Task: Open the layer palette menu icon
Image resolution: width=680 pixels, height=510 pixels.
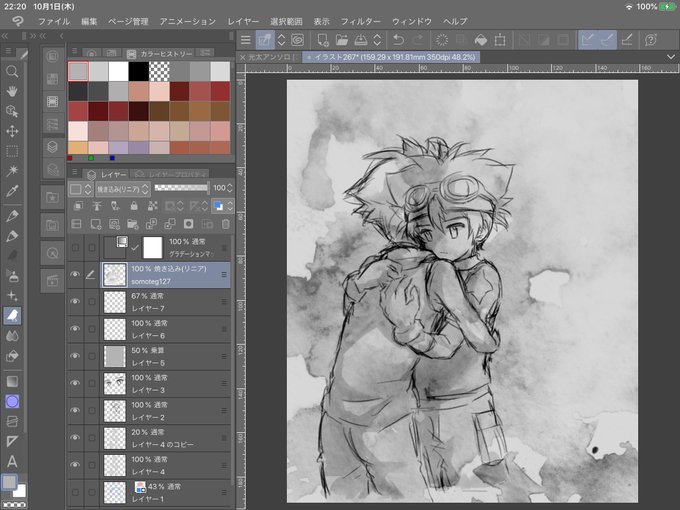Action: [74, 173]
